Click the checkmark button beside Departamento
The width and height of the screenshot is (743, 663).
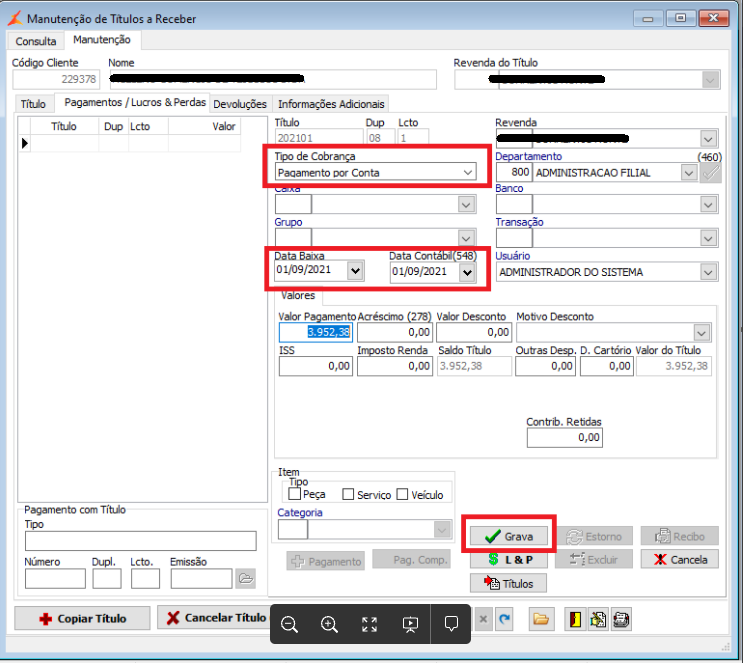coord(711,173)
